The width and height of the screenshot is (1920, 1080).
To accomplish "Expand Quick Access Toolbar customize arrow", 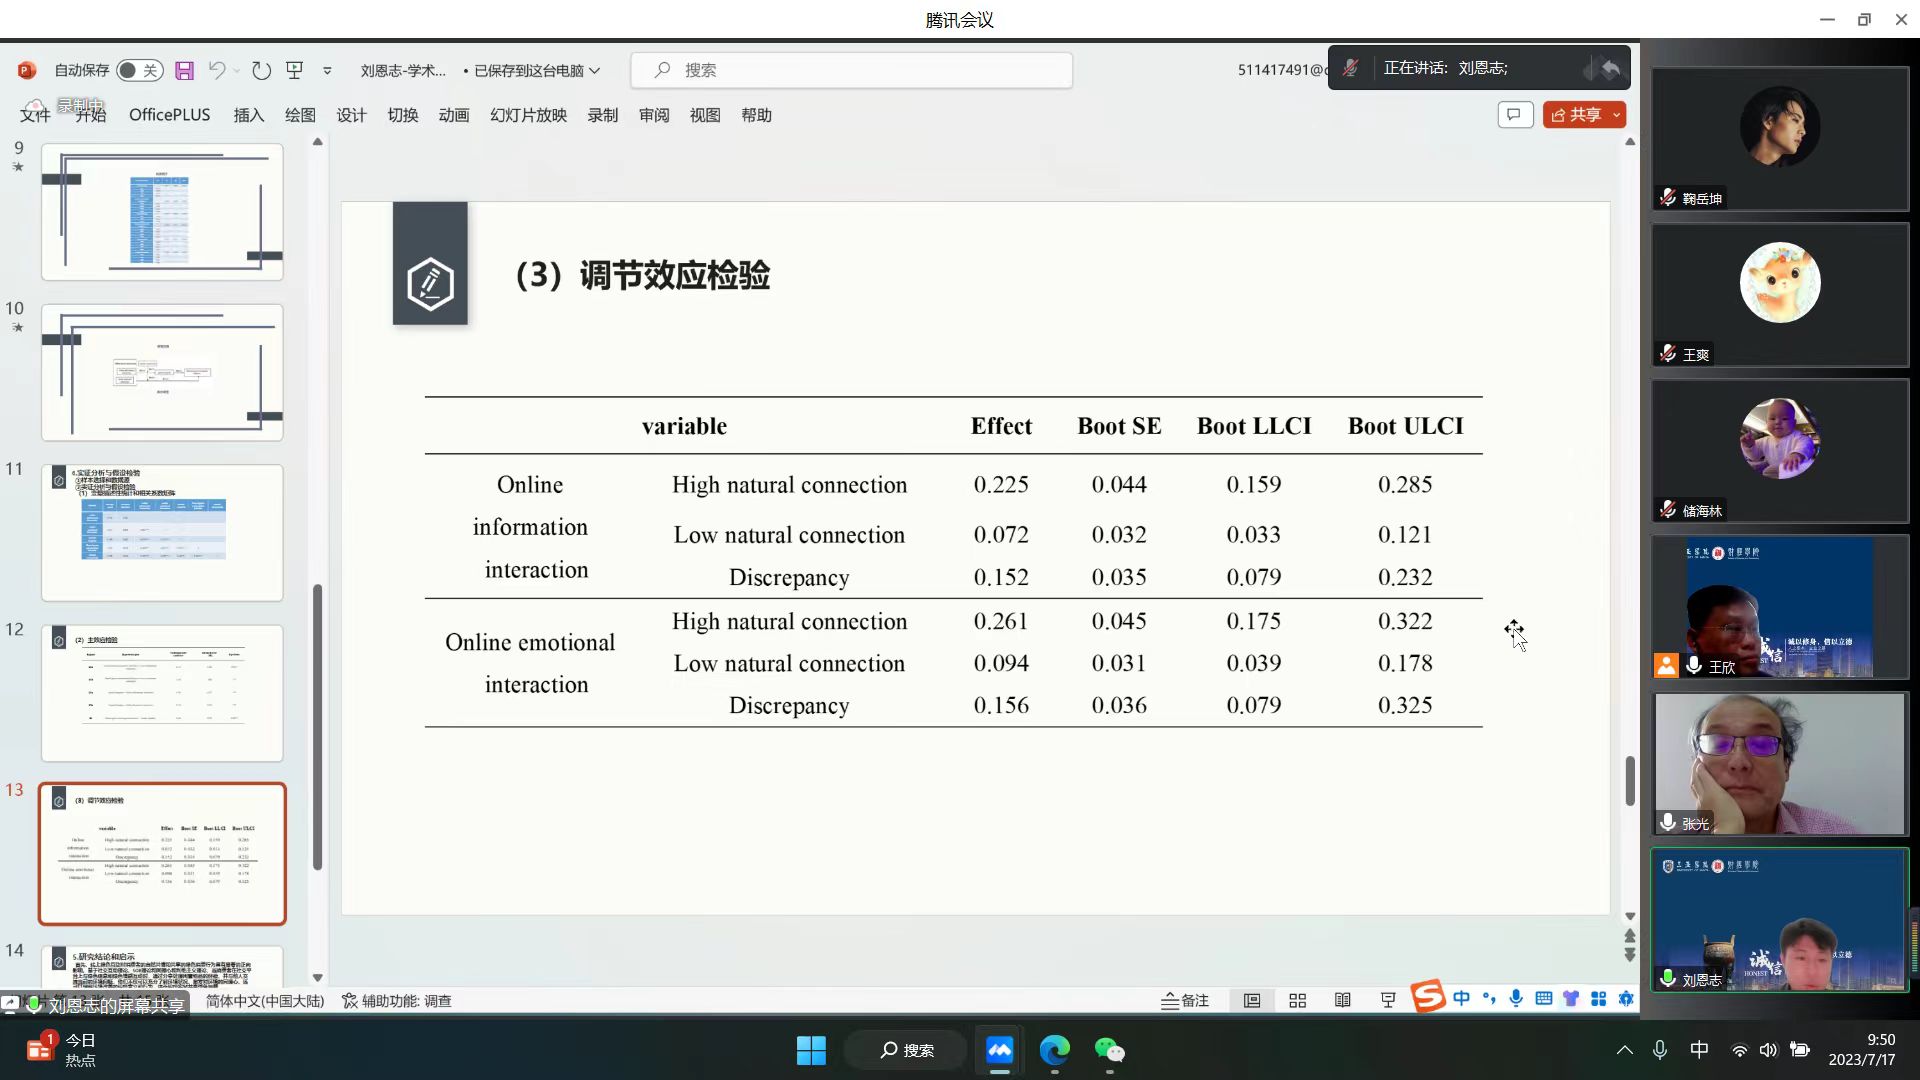I will click(327, 70).
